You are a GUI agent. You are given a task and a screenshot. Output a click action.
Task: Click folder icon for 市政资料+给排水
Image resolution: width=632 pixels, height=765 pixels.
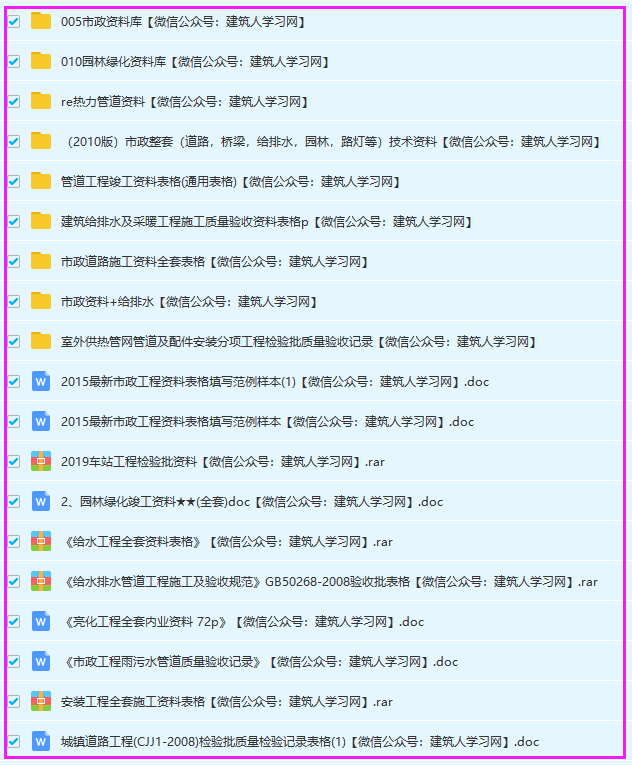point(41,302)
